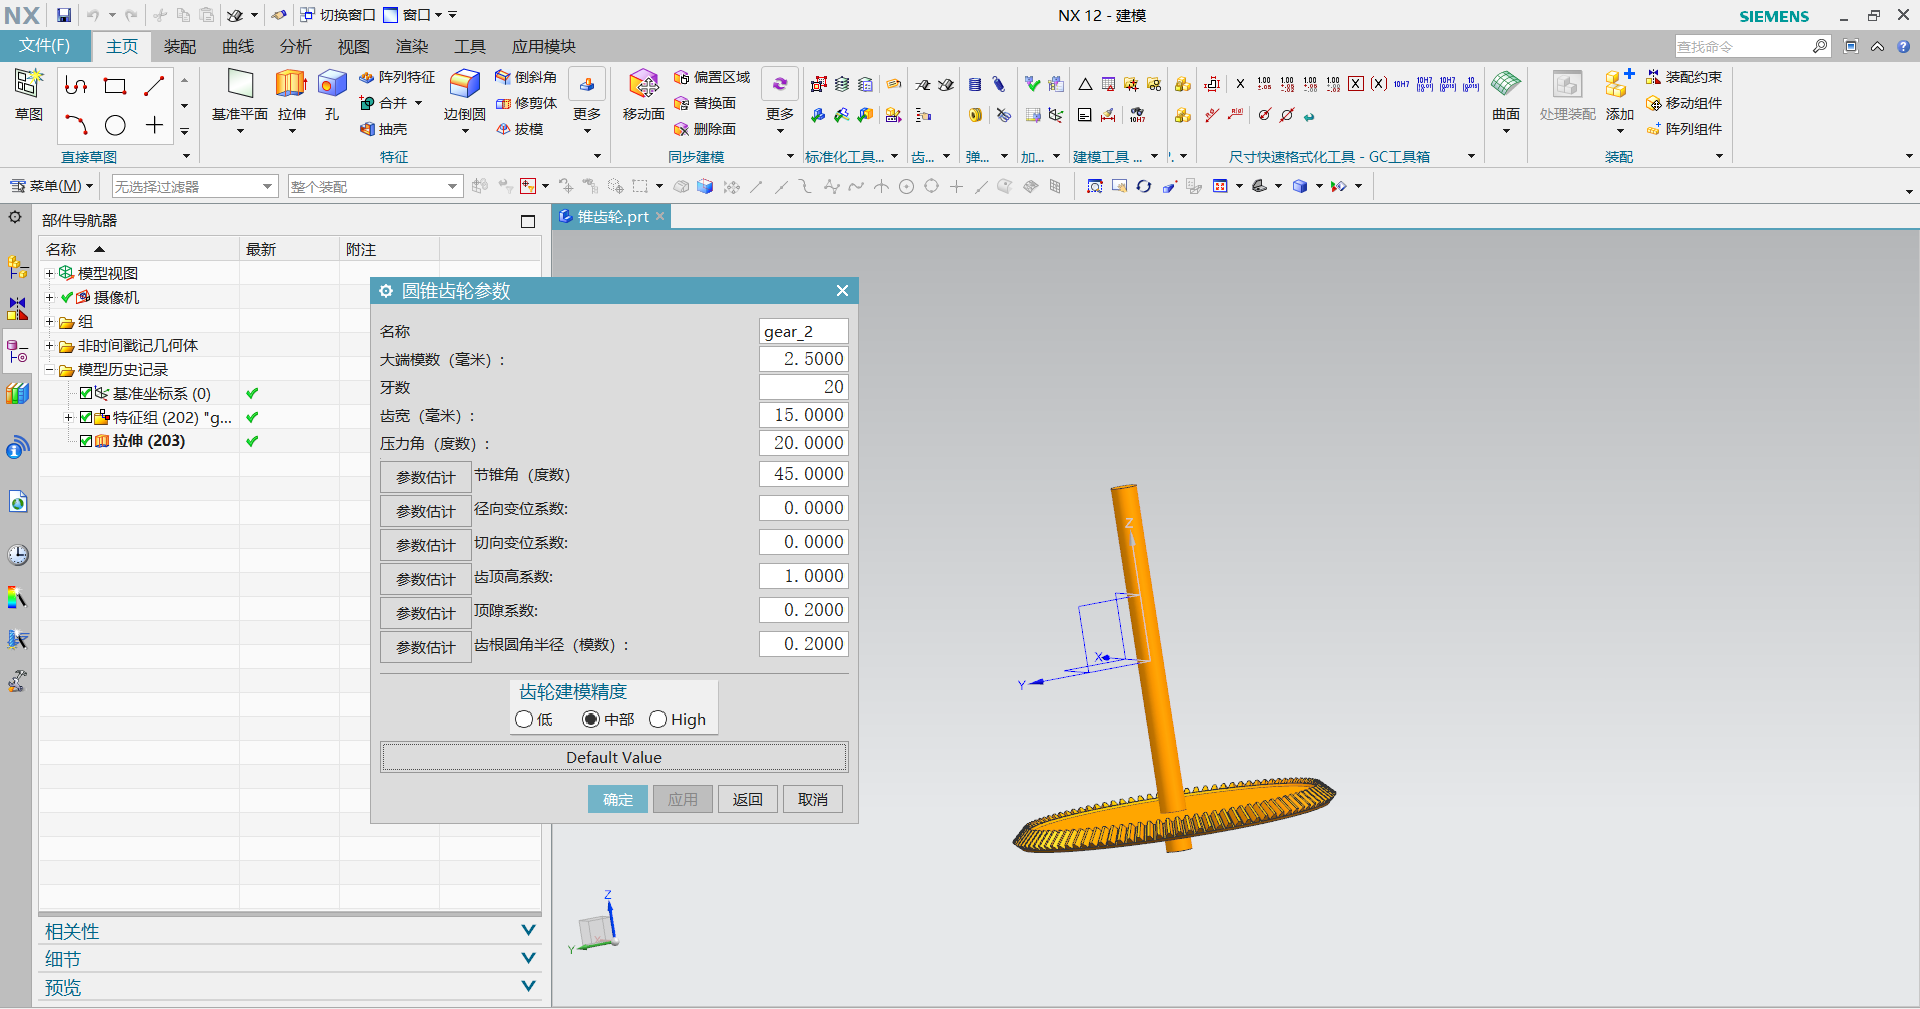1920x1009 pixels.
Task: Click the 查找命令 search box
Action: [x=1743, y=46]
